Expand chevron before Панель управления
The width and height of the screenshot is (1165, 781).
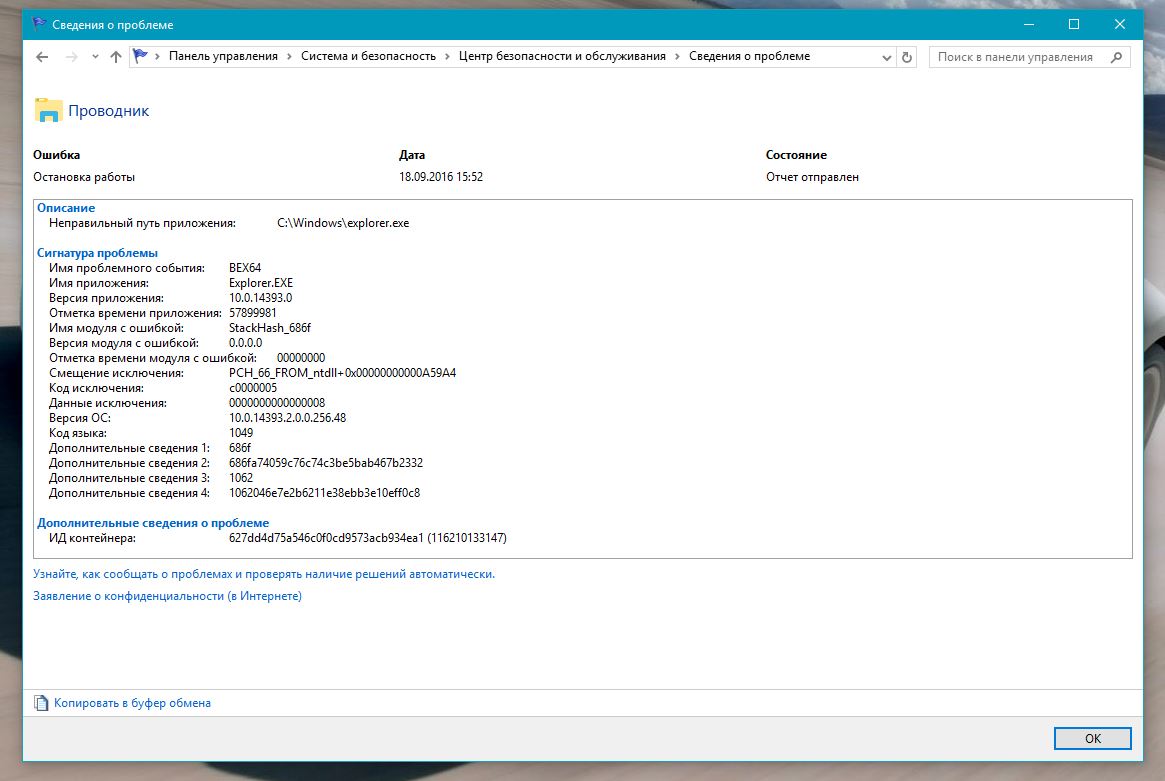tap(158, 56)
